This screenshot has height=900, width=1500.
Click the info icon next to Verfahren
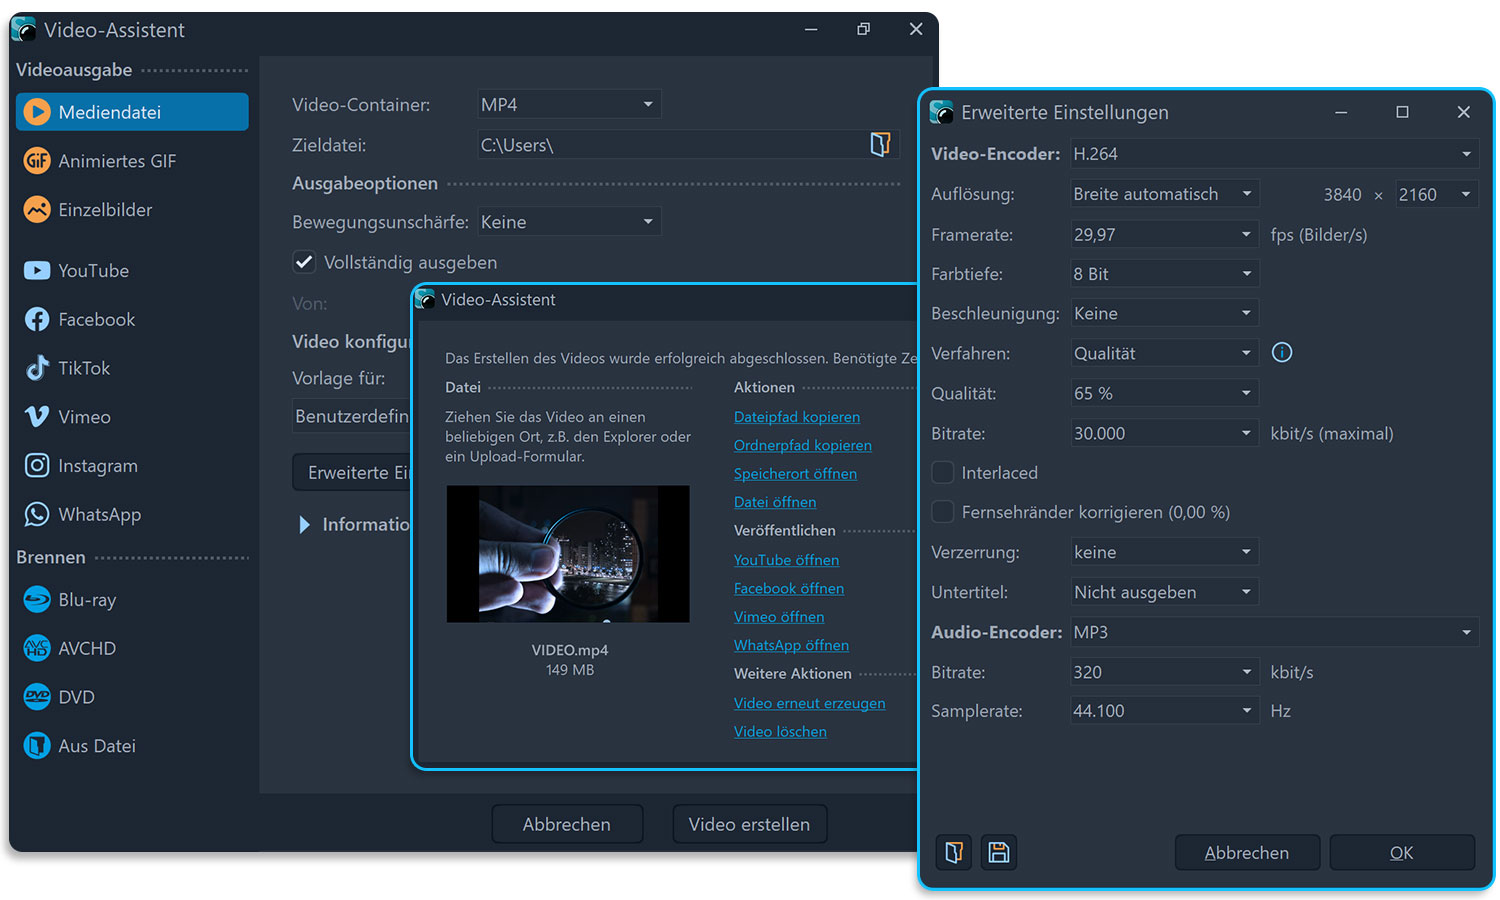click(x=1281, y=353)
